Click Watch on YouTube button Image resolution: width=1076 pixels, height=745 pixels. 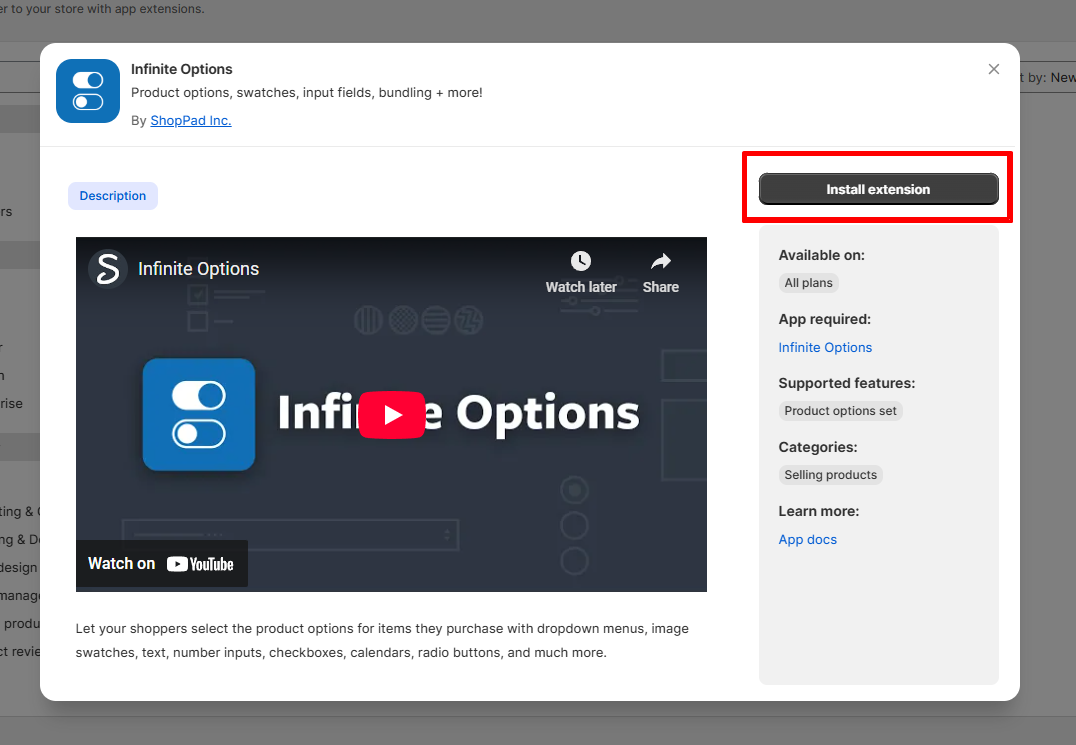click(x=161, y=564)
